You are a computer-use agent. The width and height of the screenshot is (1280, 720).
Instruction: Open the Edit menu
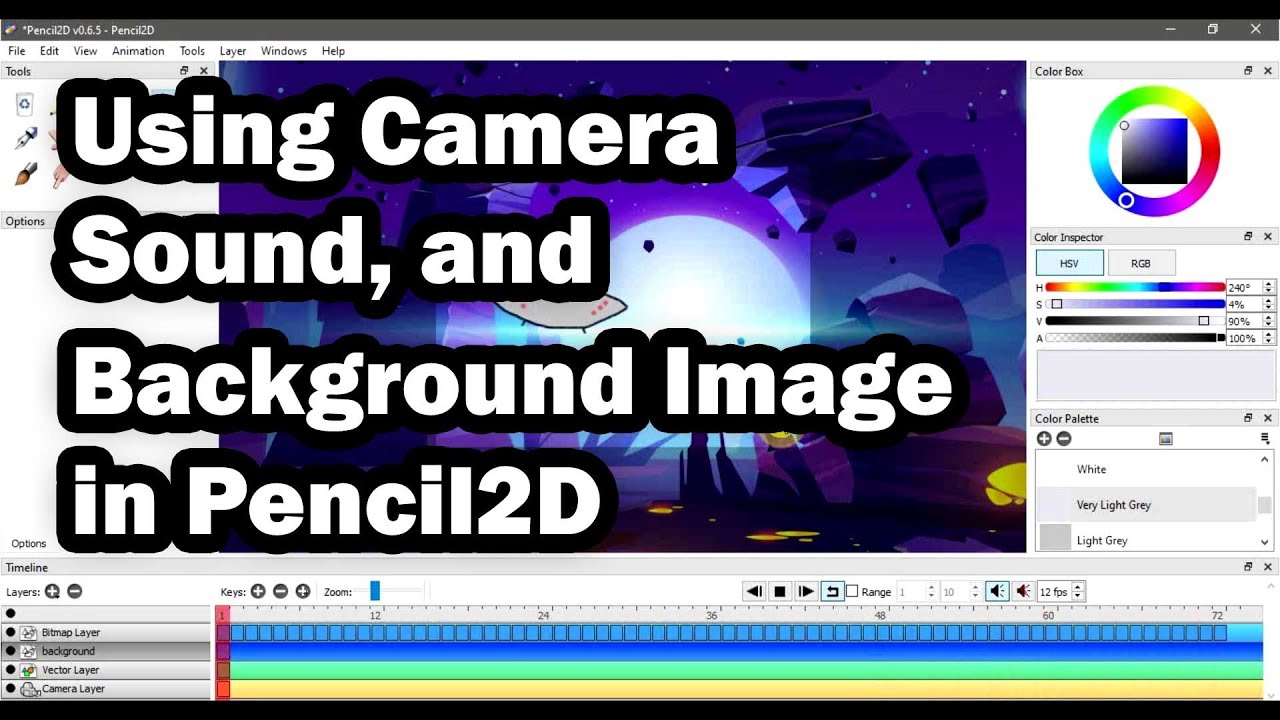(x=49, y=51)
